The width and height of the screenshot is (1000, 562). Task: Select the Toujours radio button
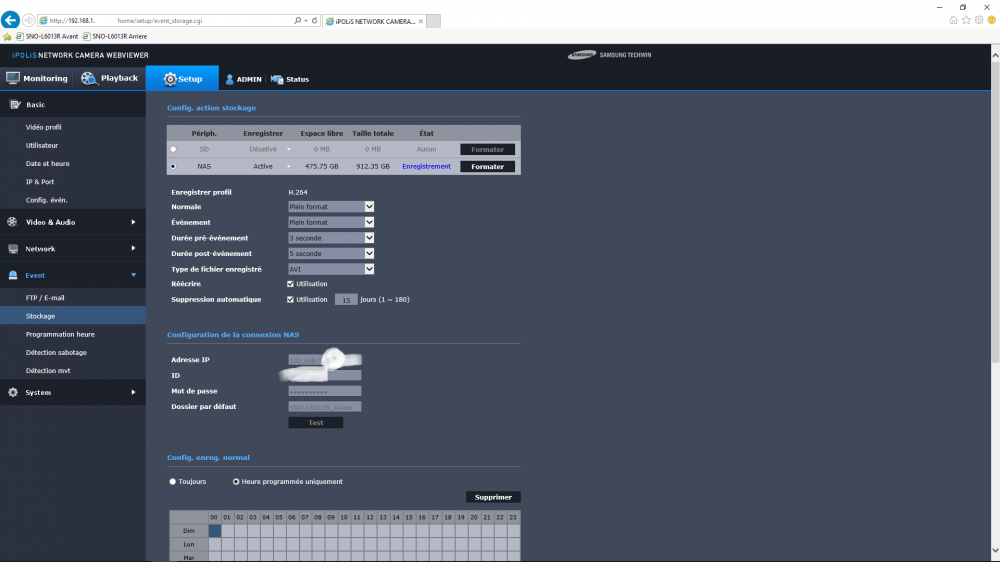173,481
